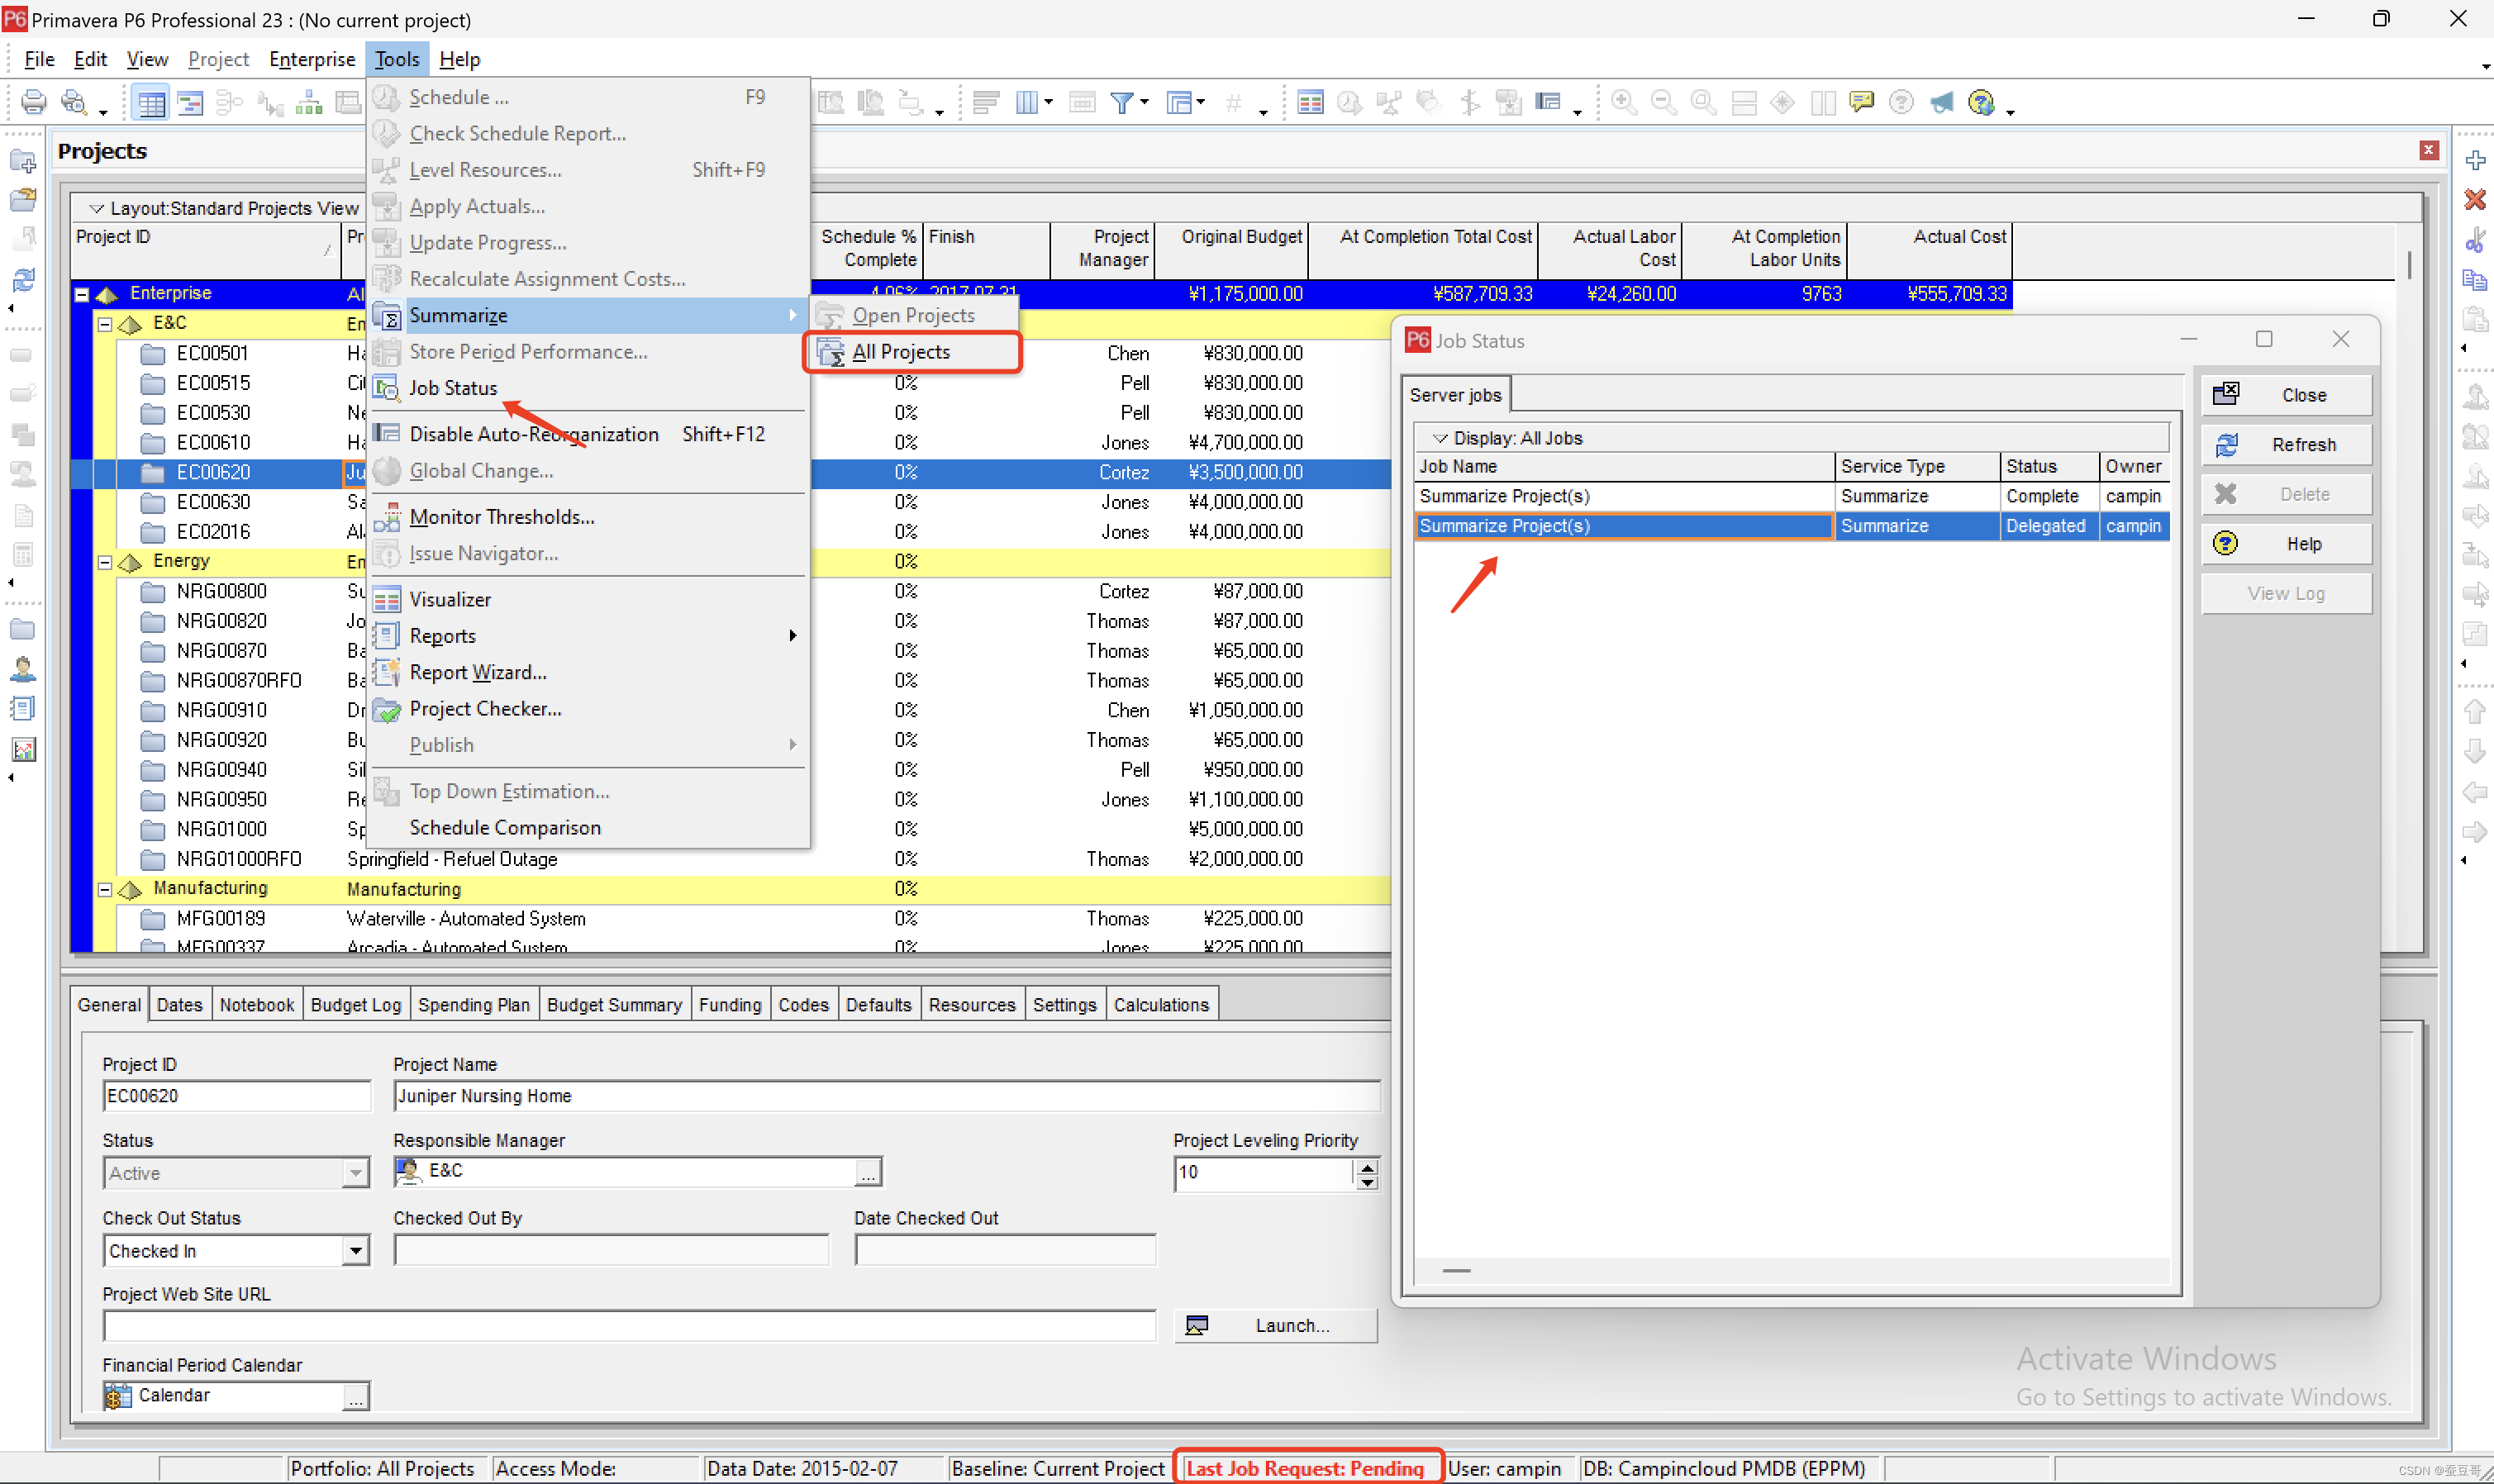Expand the Display: All Jobs options
Viewport: 2494px width, 1484px height.
coord(1440,439)
